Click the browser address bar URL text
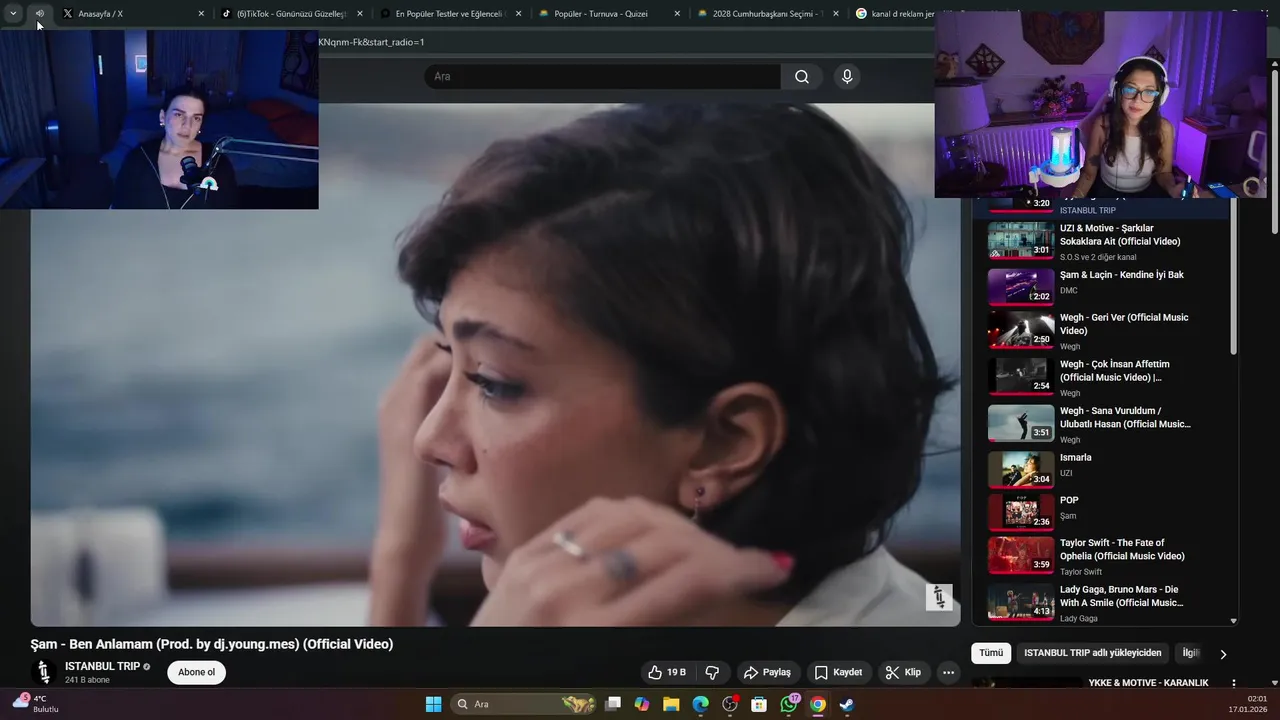 pyautogui.click(x=371, y=42)
